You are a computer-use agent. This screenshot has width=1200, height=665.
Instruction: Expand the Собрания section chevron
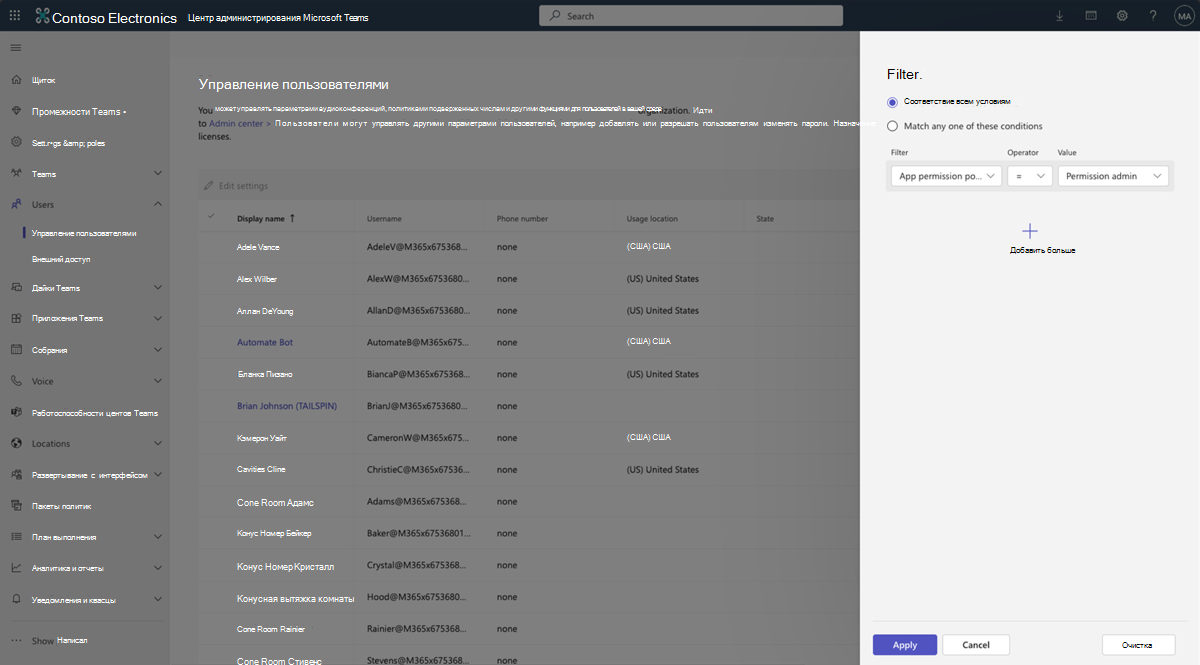(158, 350)
